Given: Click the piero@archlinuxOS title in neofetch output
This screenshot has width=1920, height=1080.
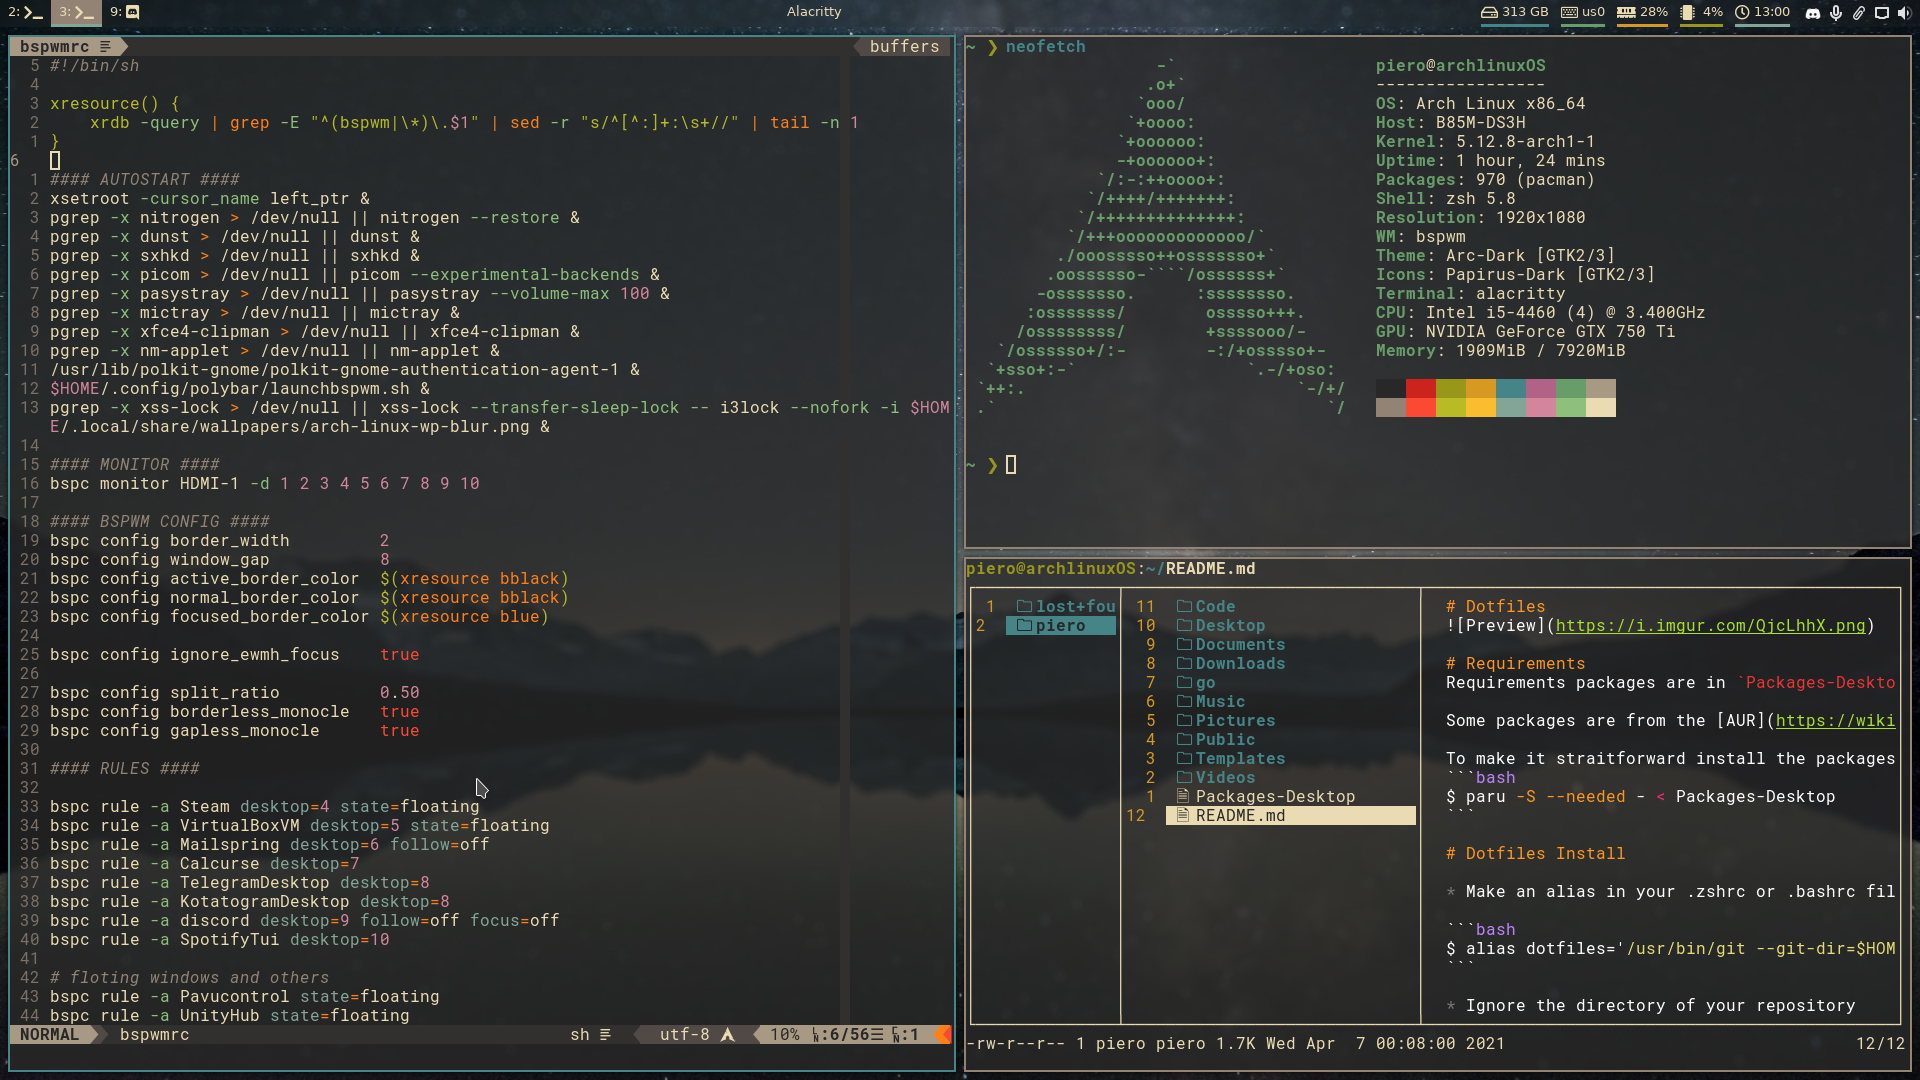Looking at the screenshot, I should pos(1460,65).
